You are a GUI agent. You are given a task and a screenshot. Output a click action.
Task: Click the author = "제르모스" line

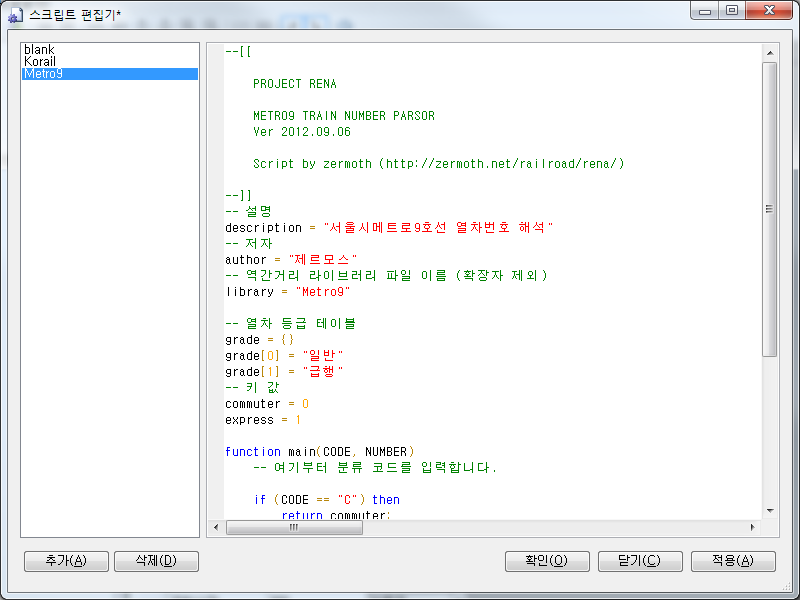[x=291, y=260]
